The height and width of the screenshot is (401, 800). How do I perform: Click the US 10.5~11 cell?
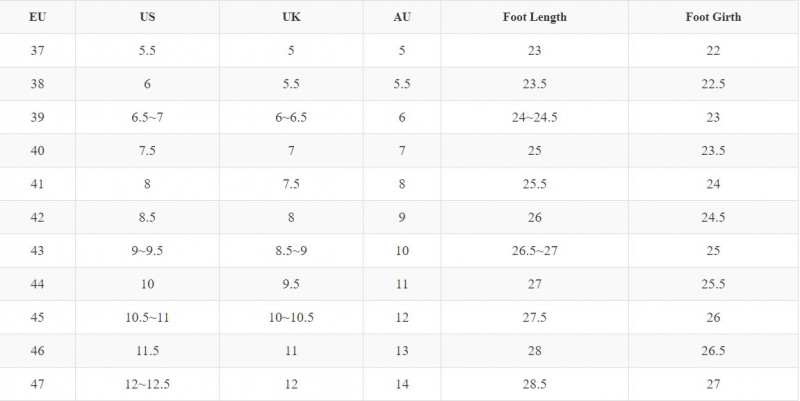[x=147, y=317]
